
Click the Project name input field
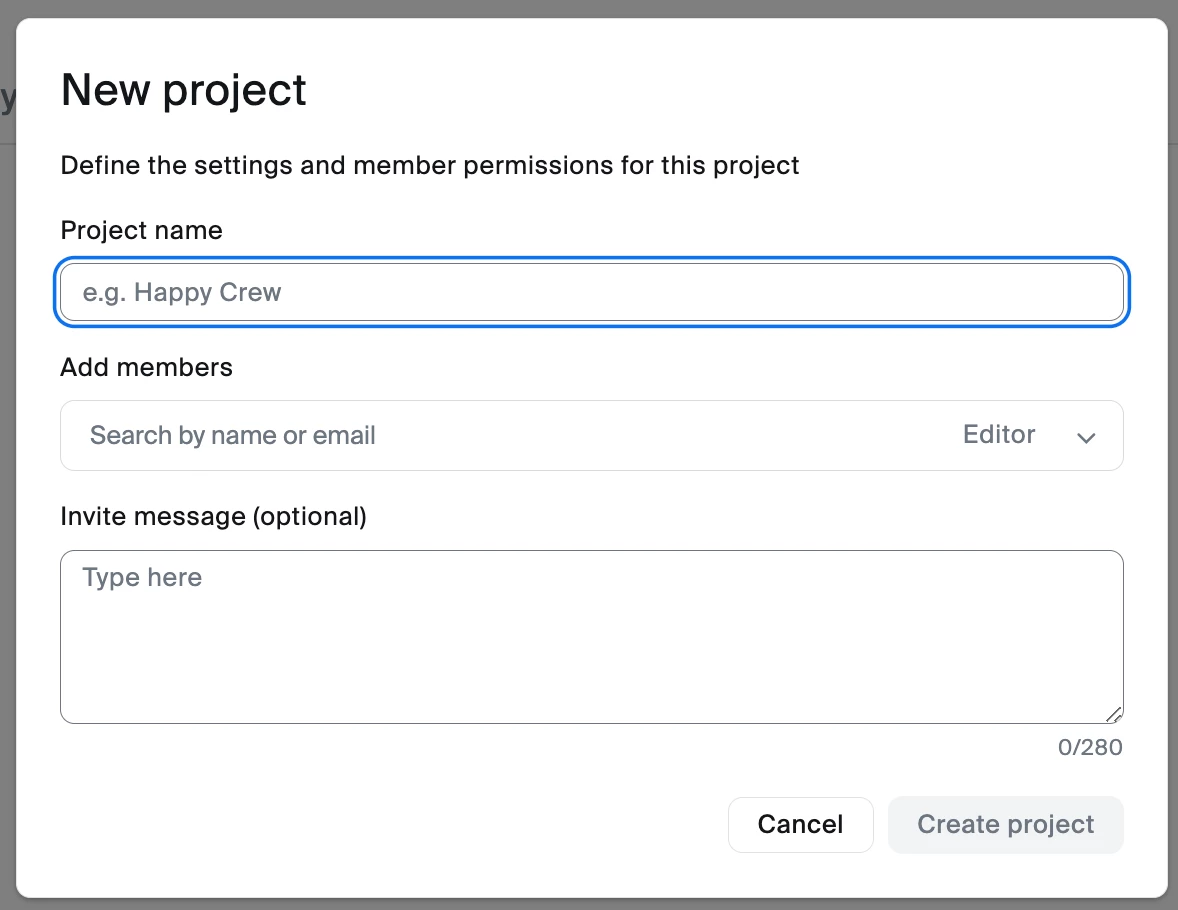590,292
